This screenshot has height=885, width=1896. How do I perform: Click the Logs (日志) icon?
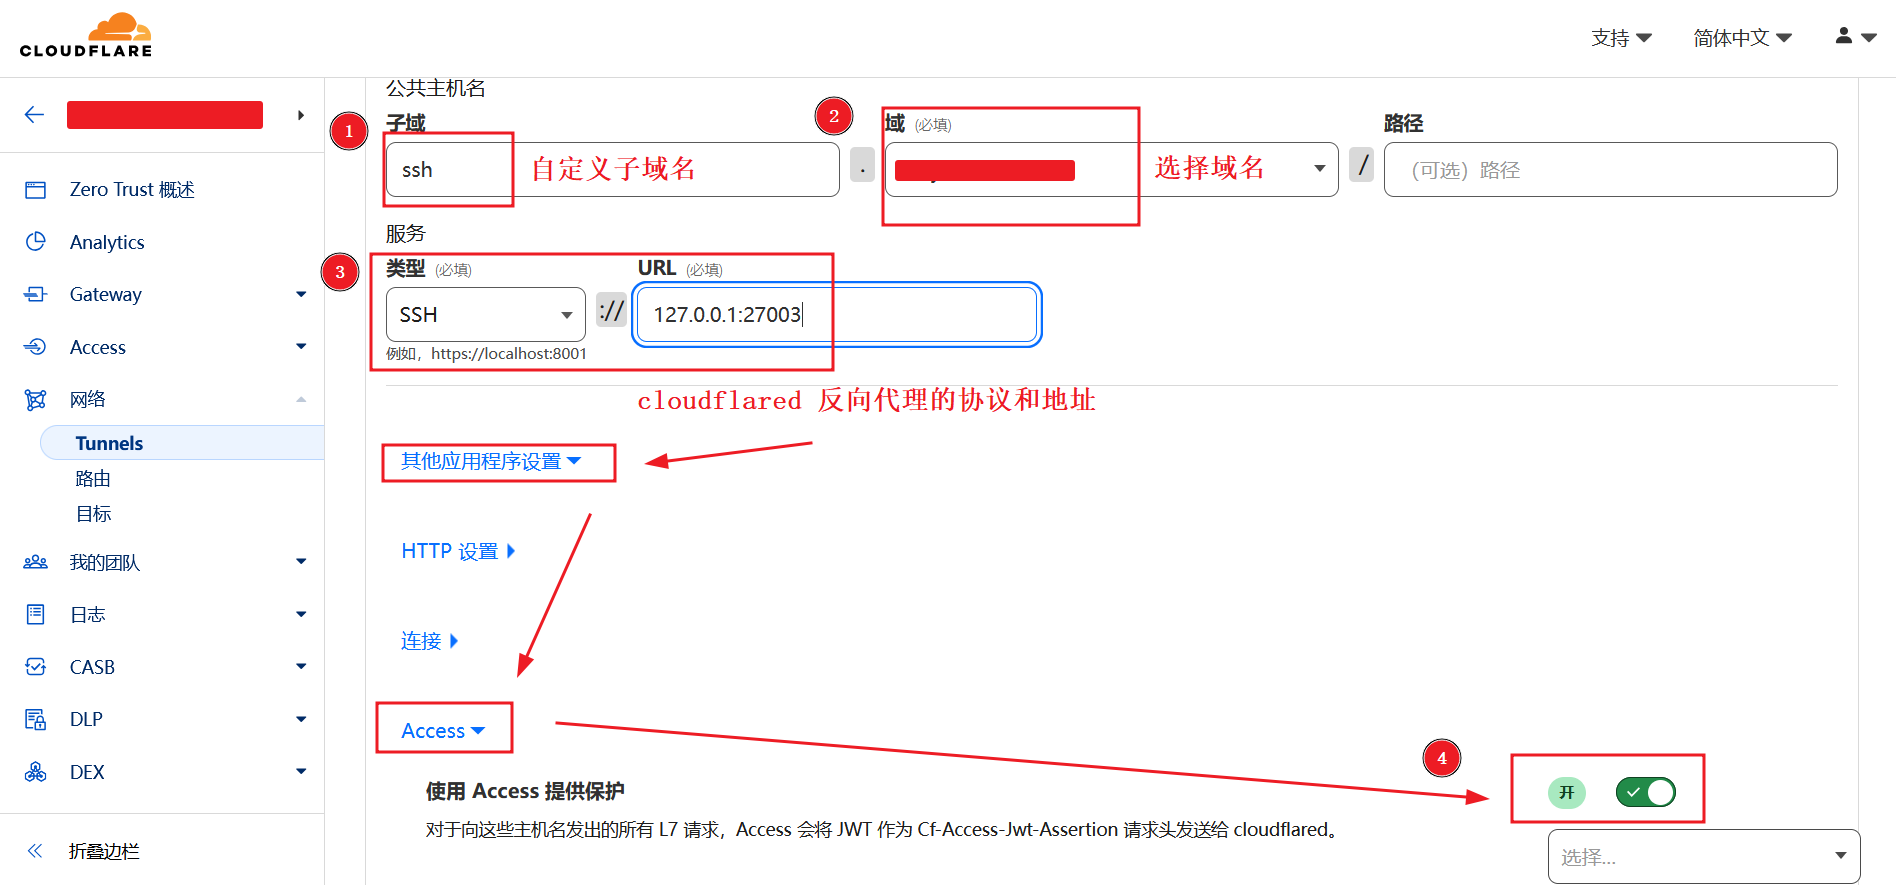36,614
